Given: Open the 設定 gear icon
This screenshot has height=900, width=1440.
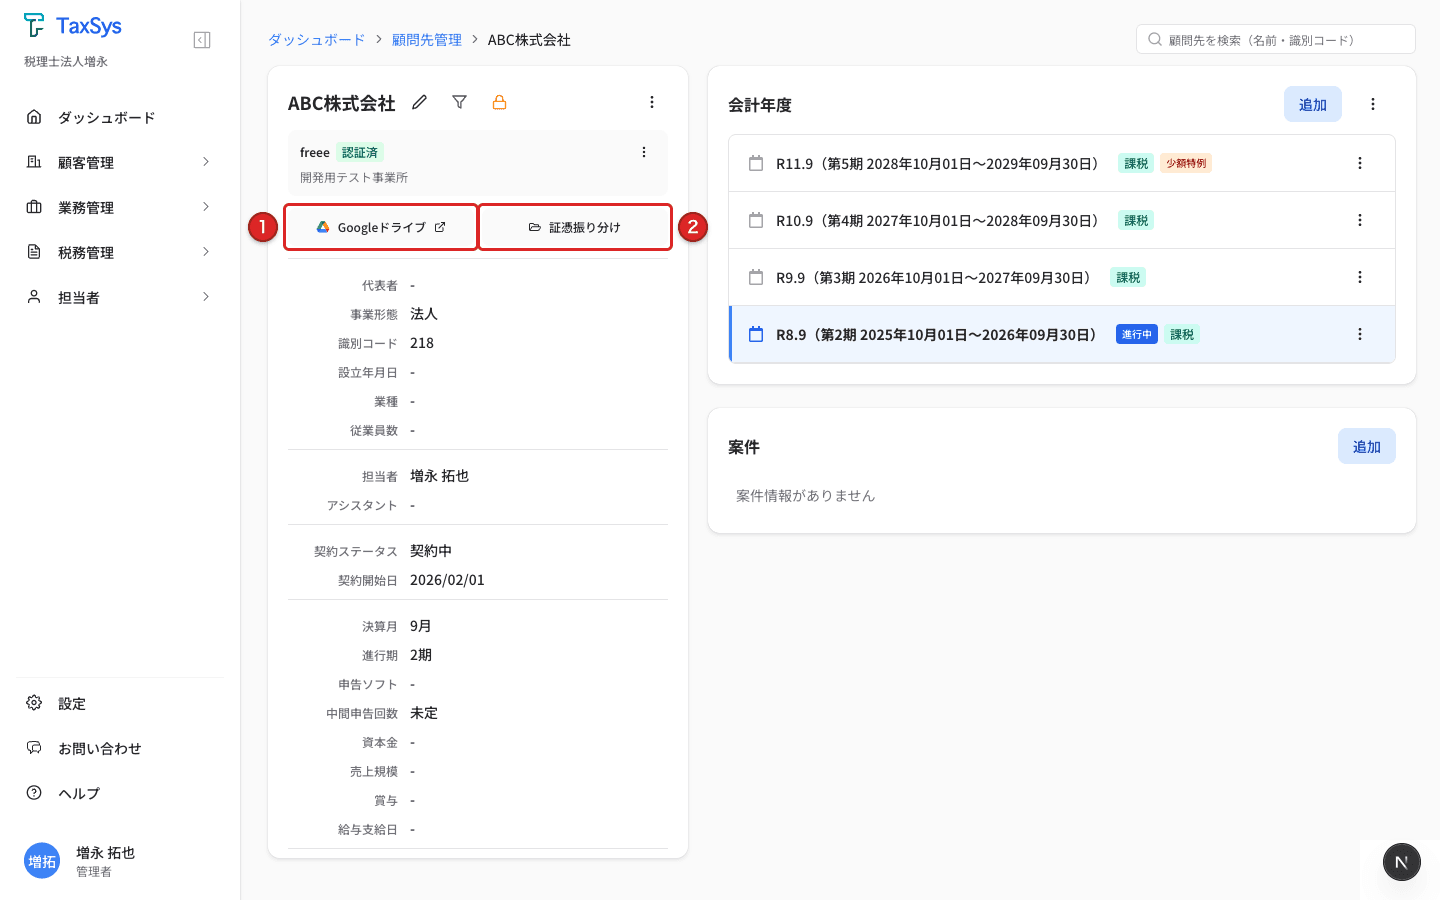Looking at the screenshot, I should click(x=36, y=703).
